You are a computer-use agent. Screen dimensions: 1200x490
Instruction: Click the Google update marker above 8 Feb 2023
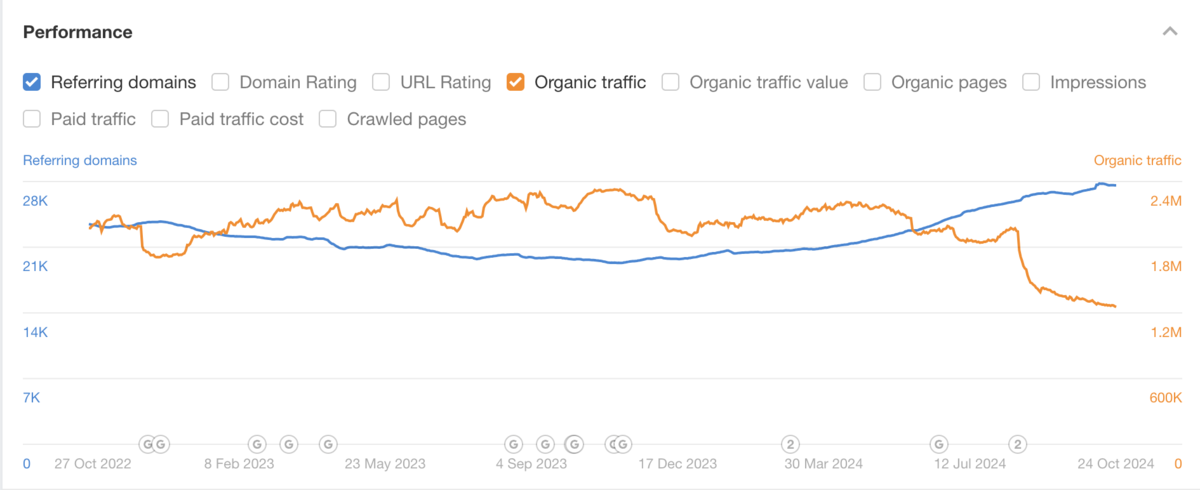click(x=256, y=443)
